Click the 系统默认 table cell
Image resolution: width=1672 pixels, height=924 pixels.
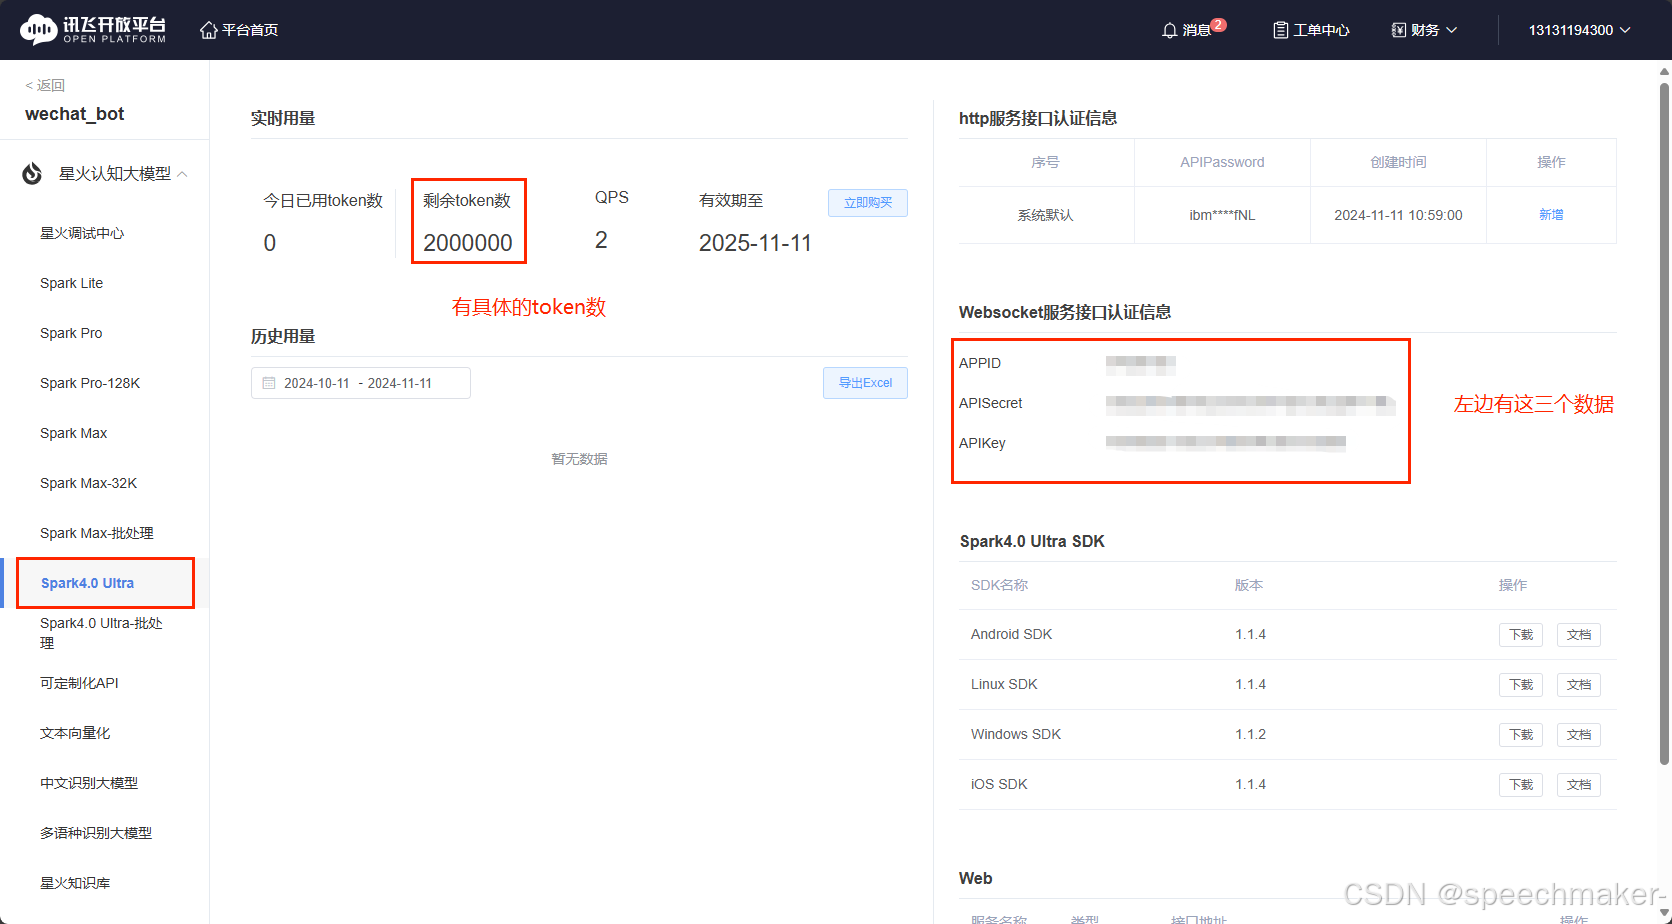(1045, 215)
